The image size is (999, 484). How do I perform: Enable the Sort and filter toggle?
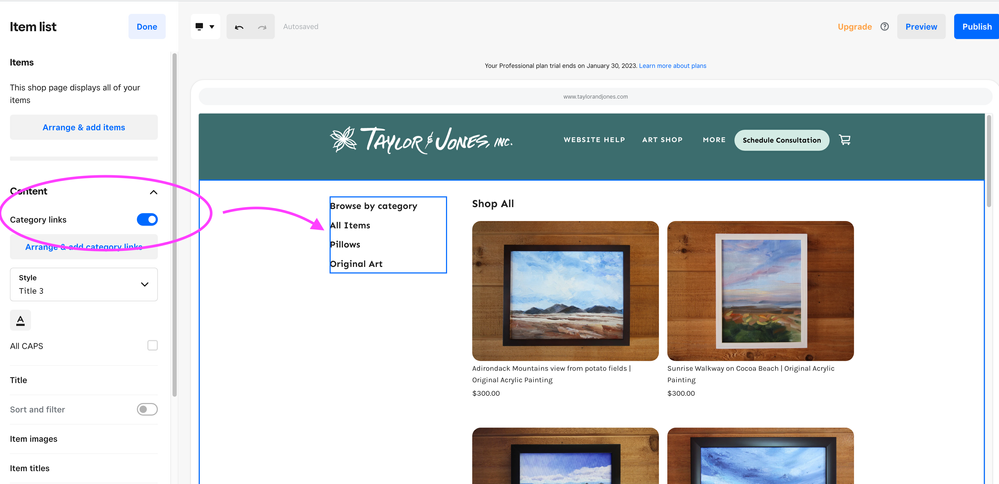(147, 409)
